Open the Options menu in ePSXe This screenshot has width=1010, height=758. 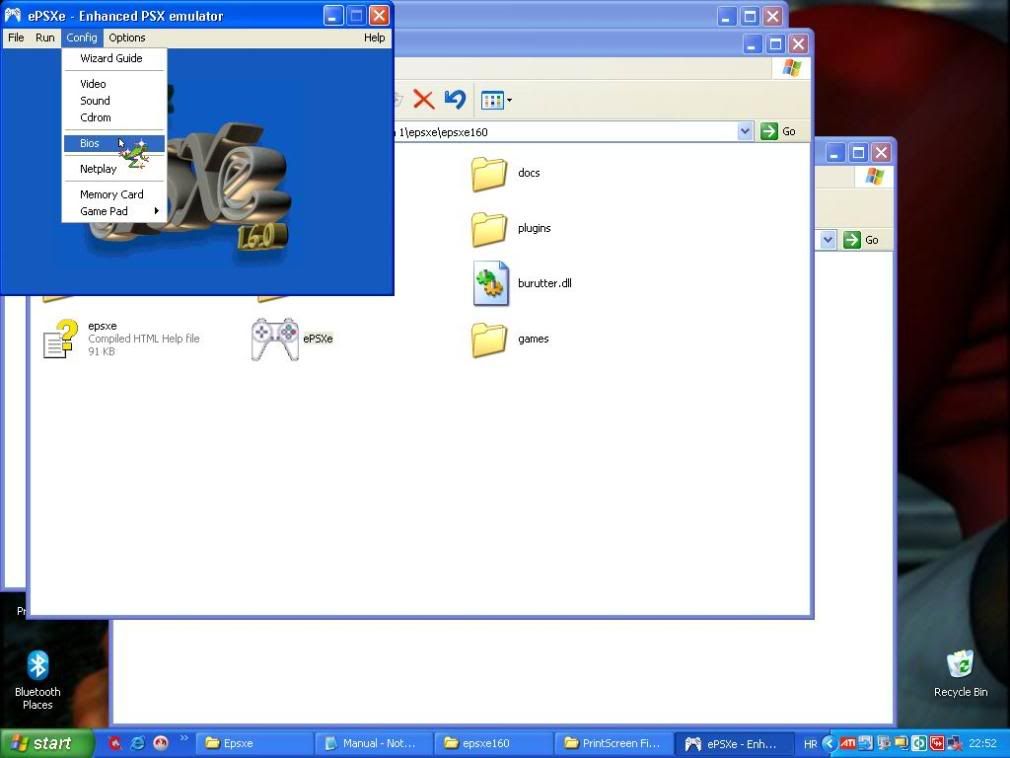coord(127,38)
